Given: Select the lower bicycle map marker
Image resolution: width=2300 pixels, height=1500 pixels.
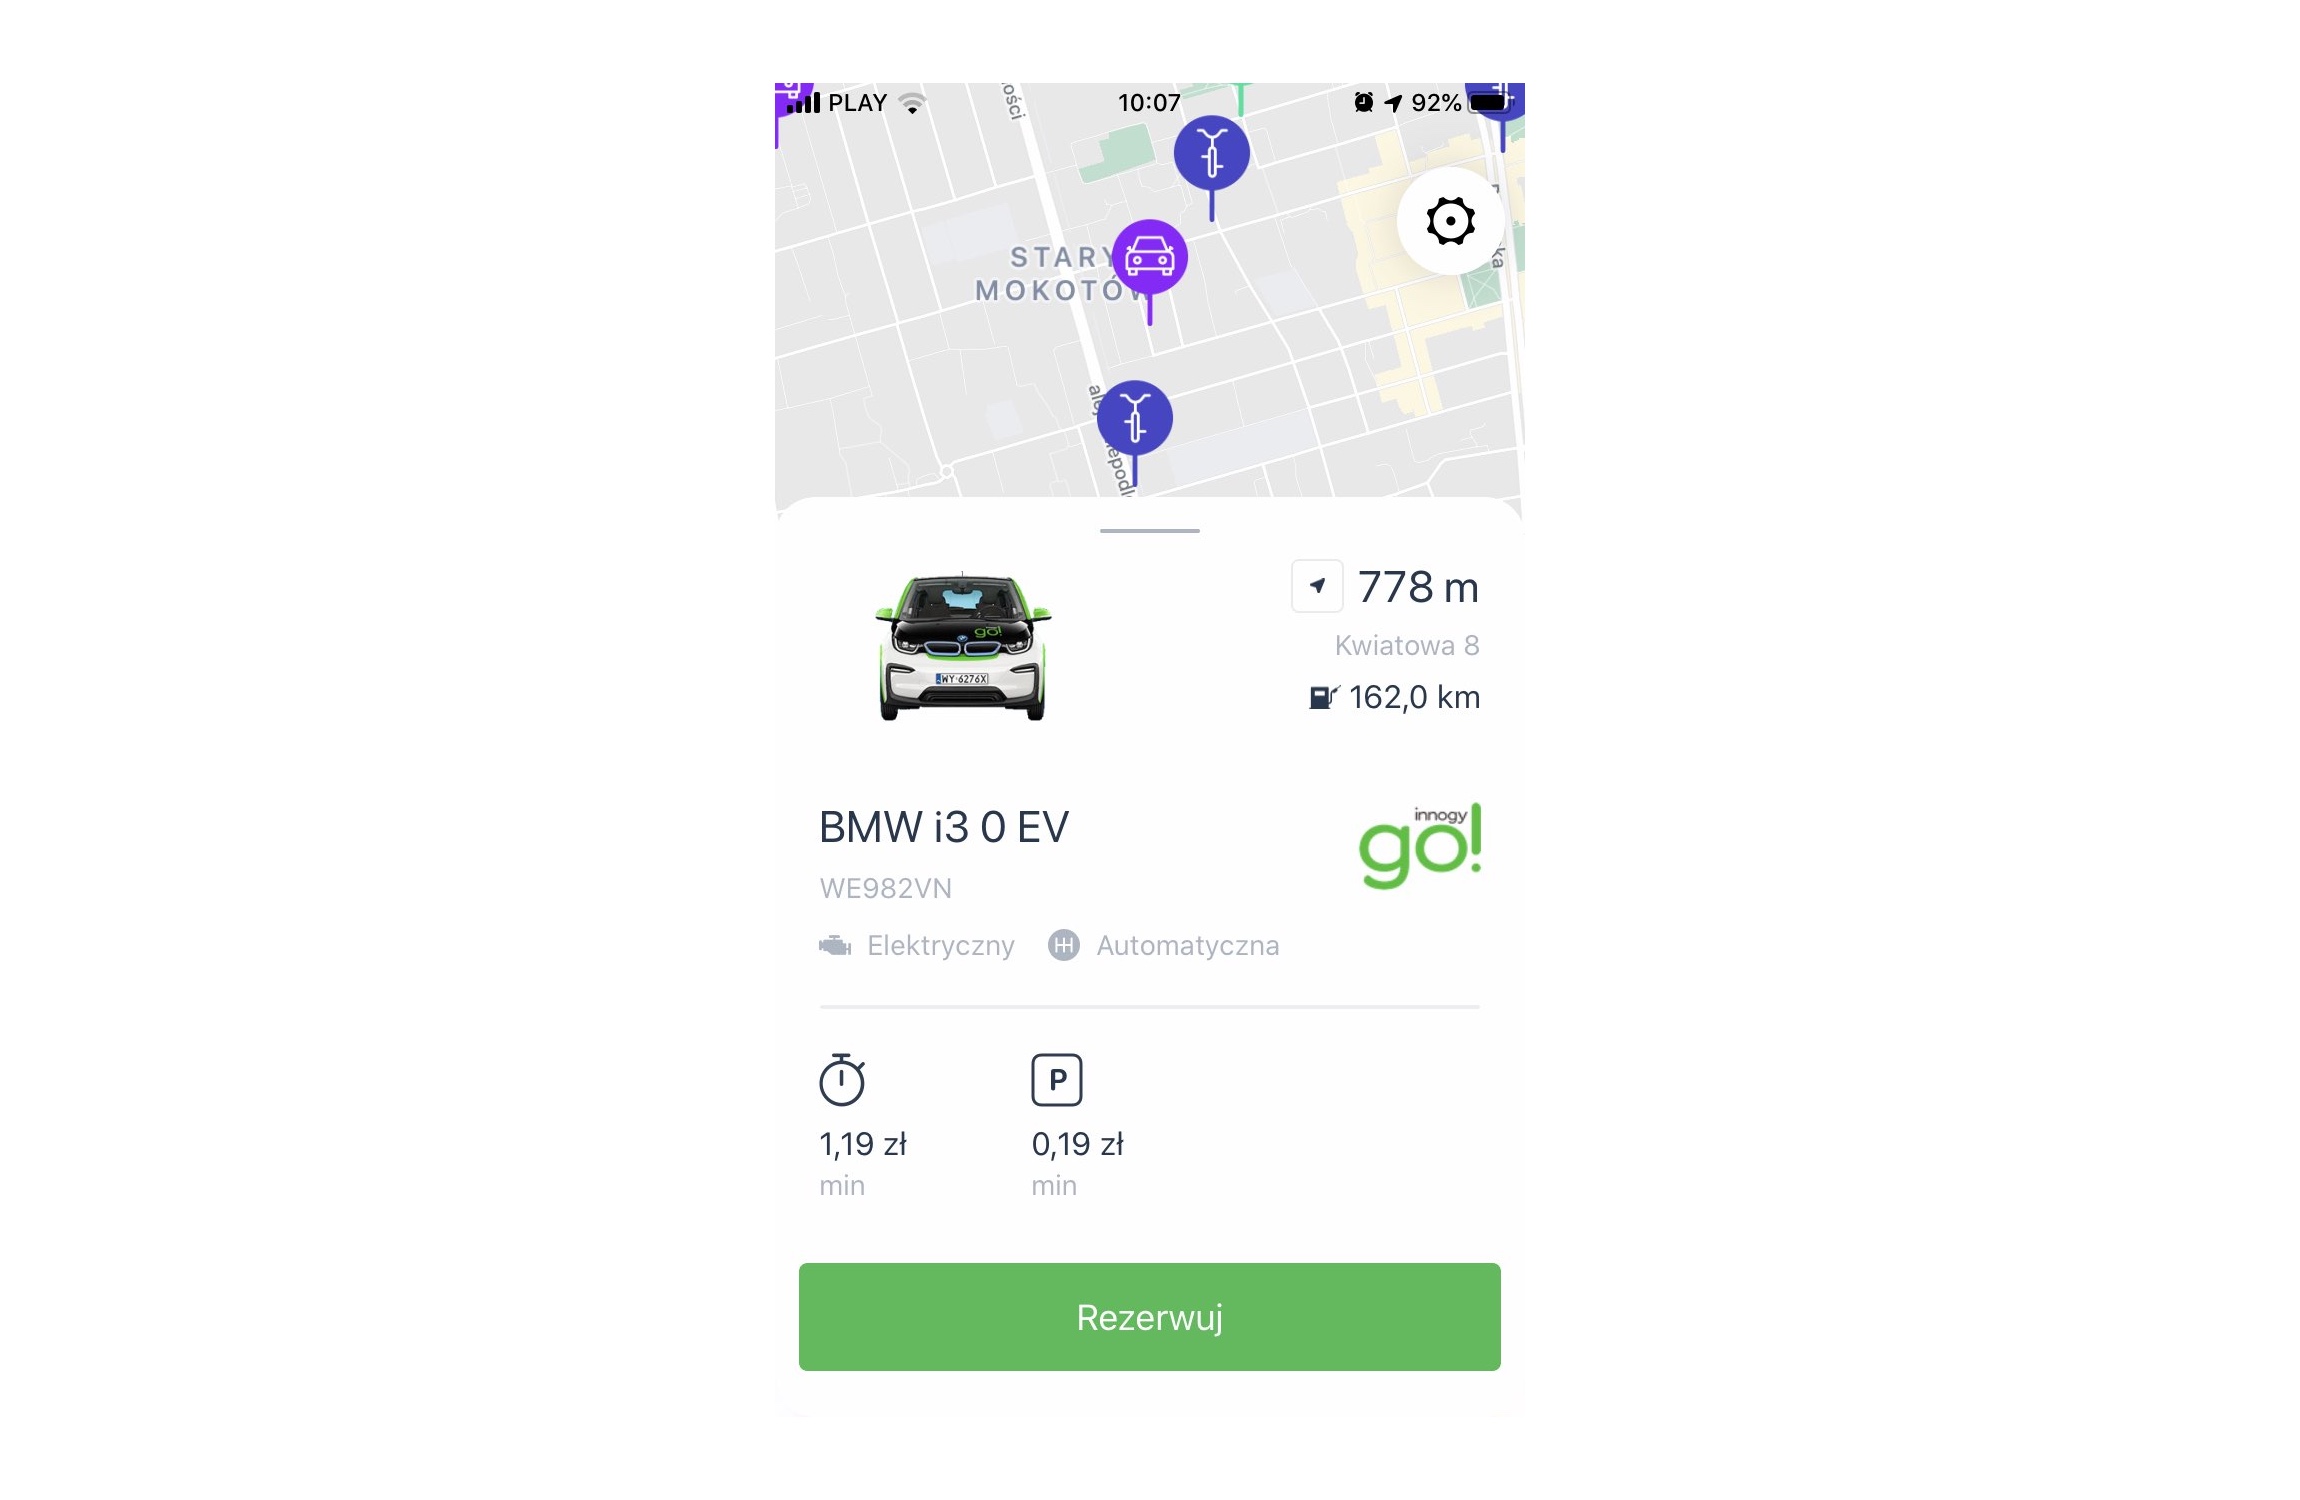Looking at the screenshot, I should pyautogui.click(x=1135, y=418).
